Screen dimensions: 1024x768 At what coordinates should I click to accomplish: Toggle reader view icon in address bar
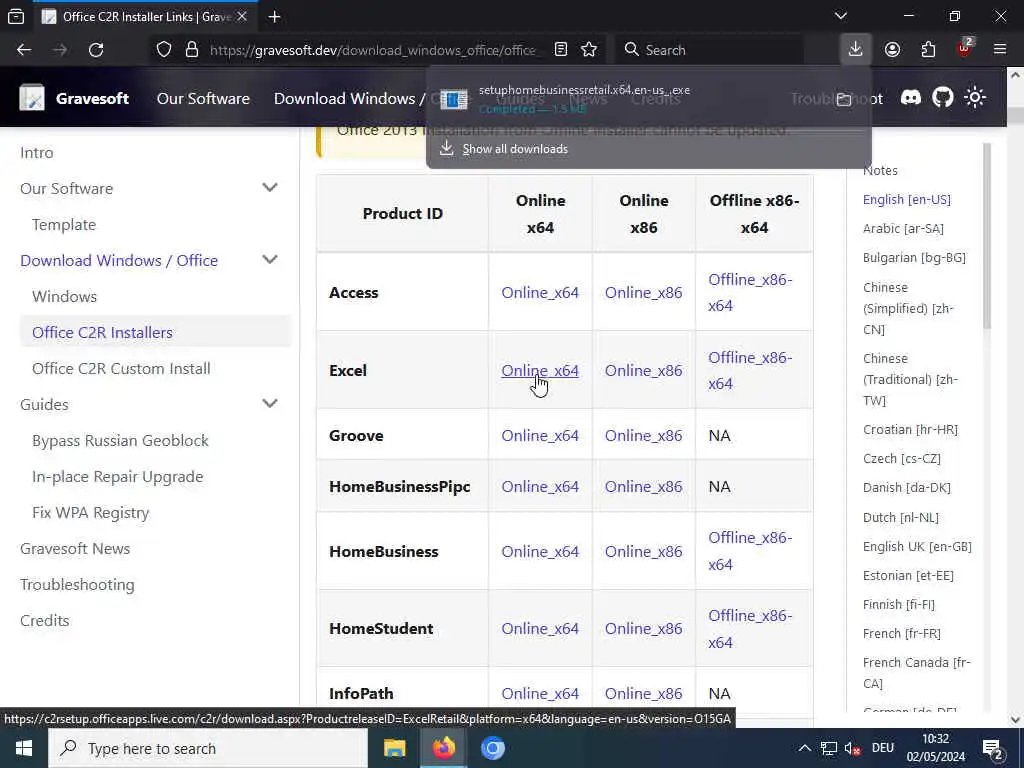click(x=560, y=50)
